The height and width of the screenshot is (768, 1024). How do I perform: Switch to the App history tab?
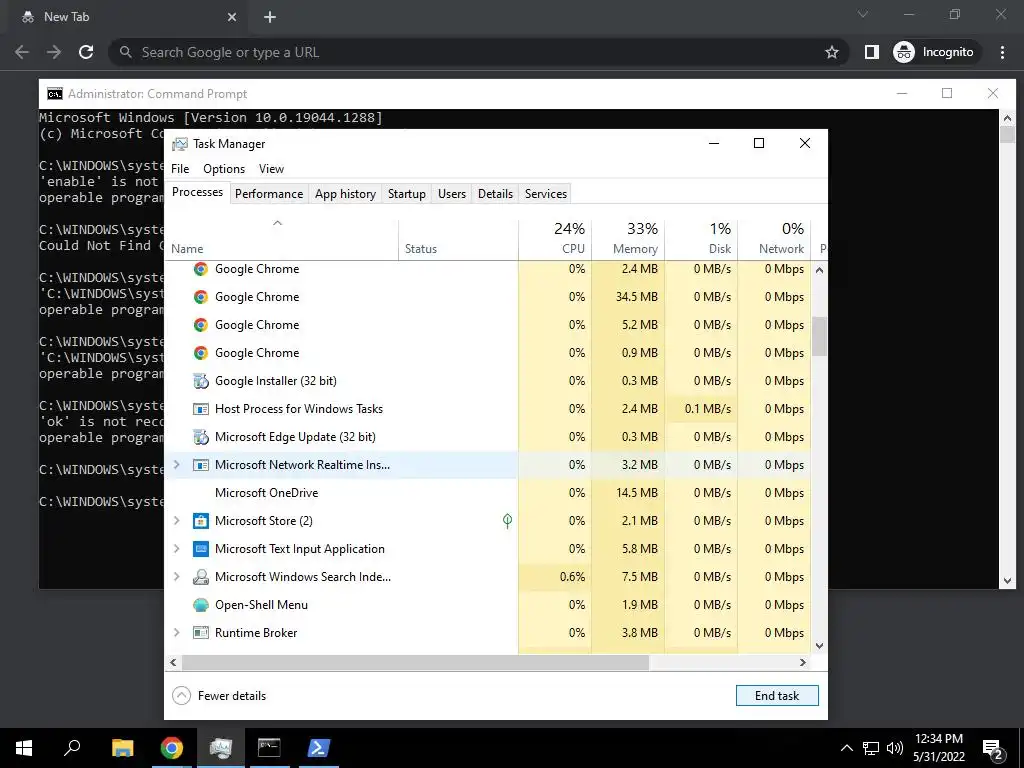345,194
